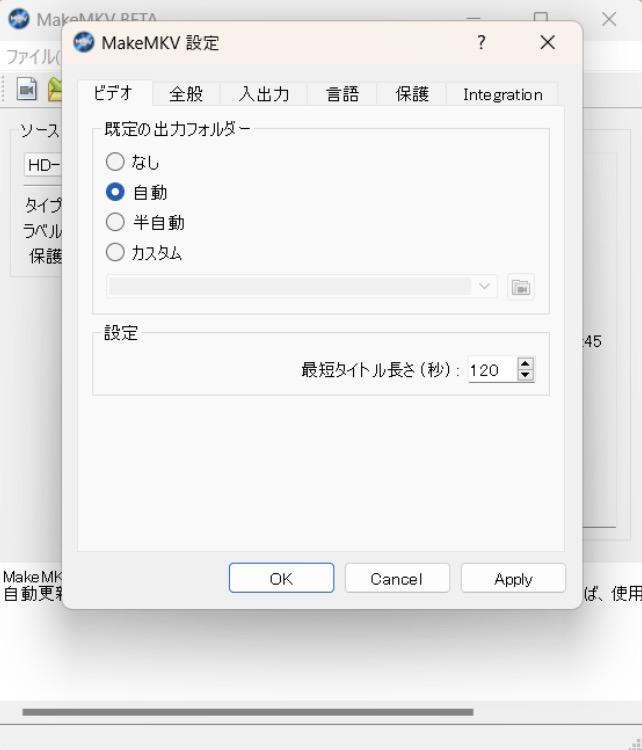Open the ファイル menu in main window

[x=33, y=57]
